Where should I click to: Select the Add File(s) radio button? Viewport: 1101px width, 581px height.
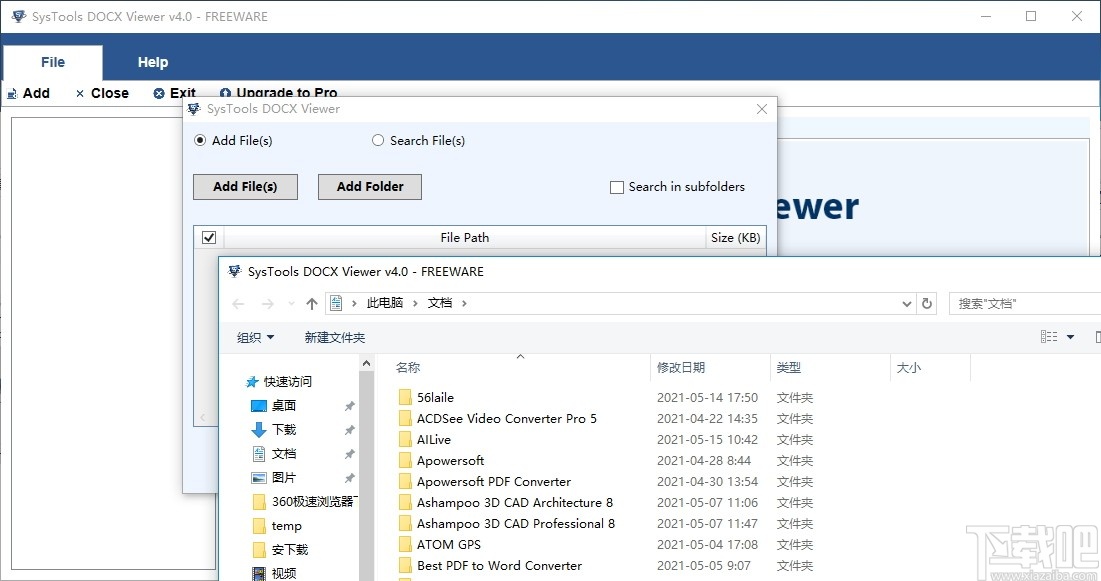click(200, 141)
